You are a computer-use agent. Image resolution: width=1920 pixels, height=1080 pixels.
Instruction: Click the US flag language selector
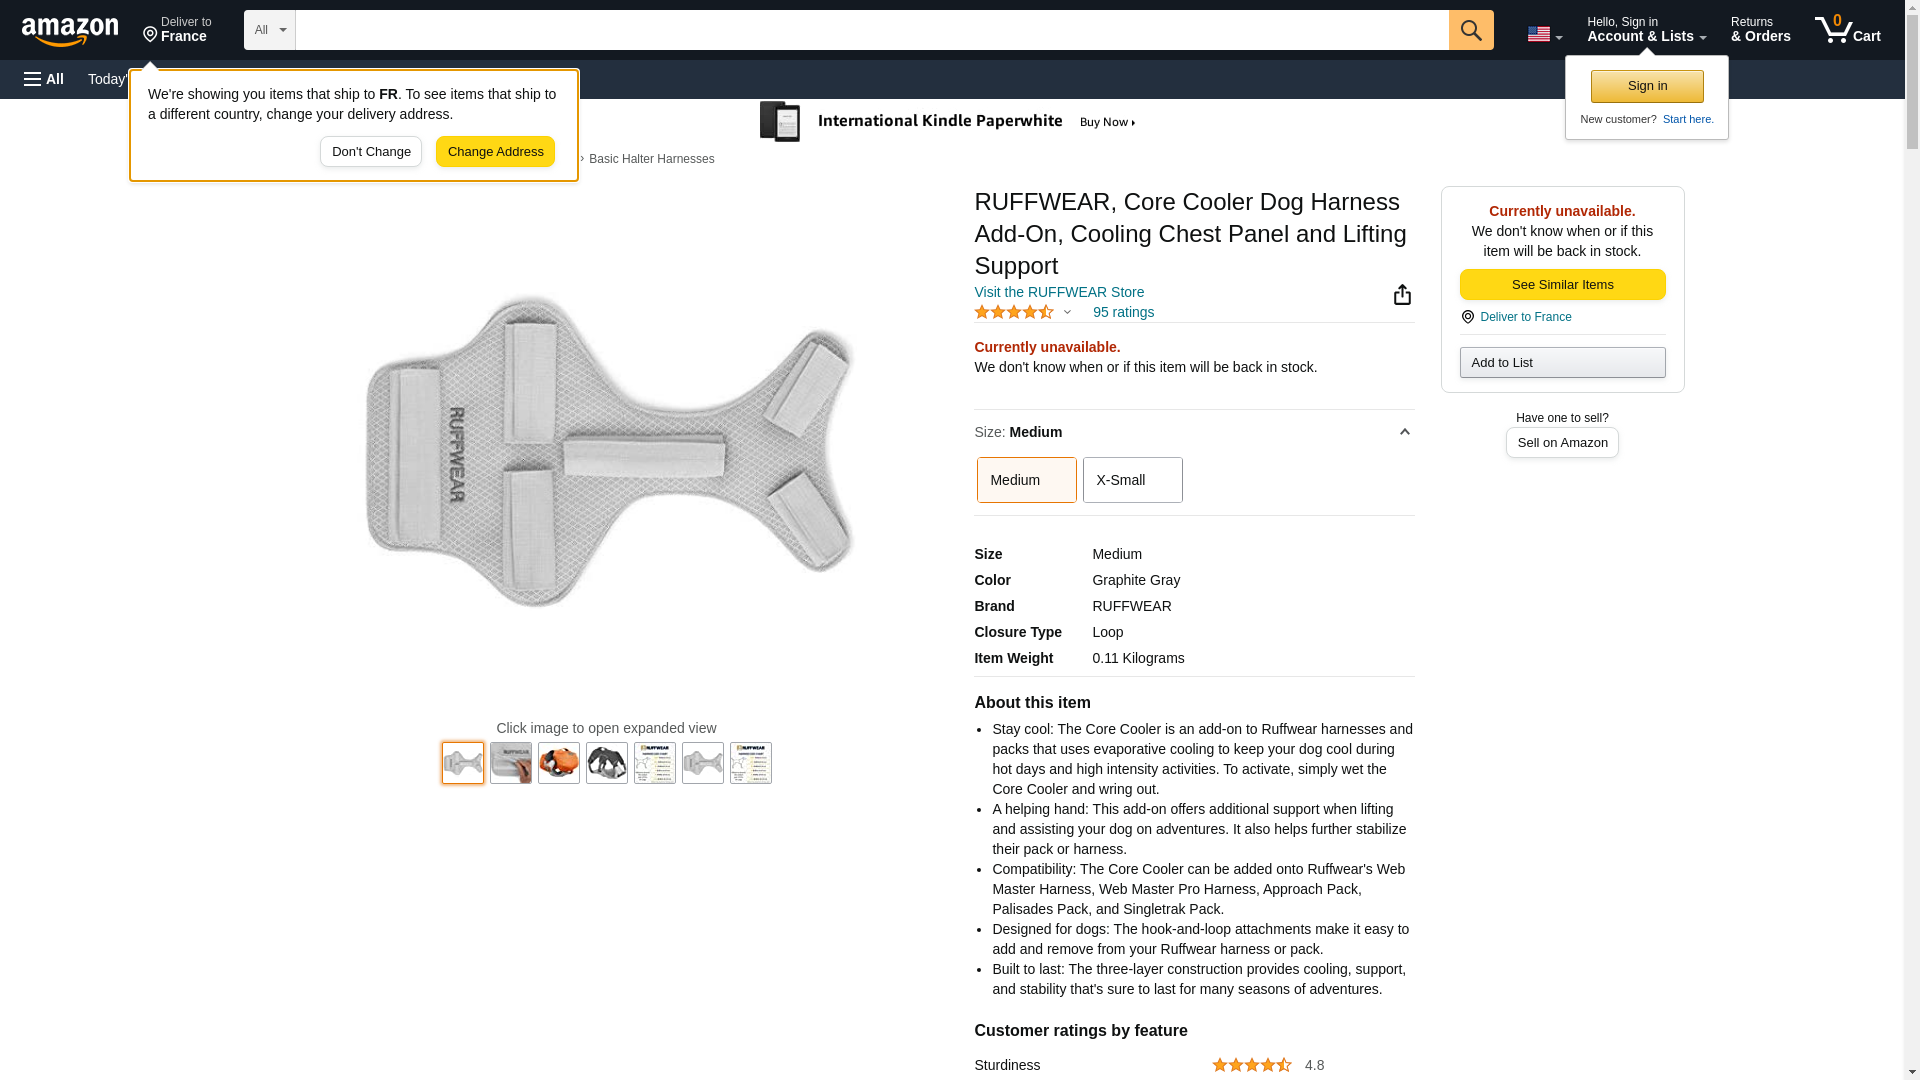1544,34
